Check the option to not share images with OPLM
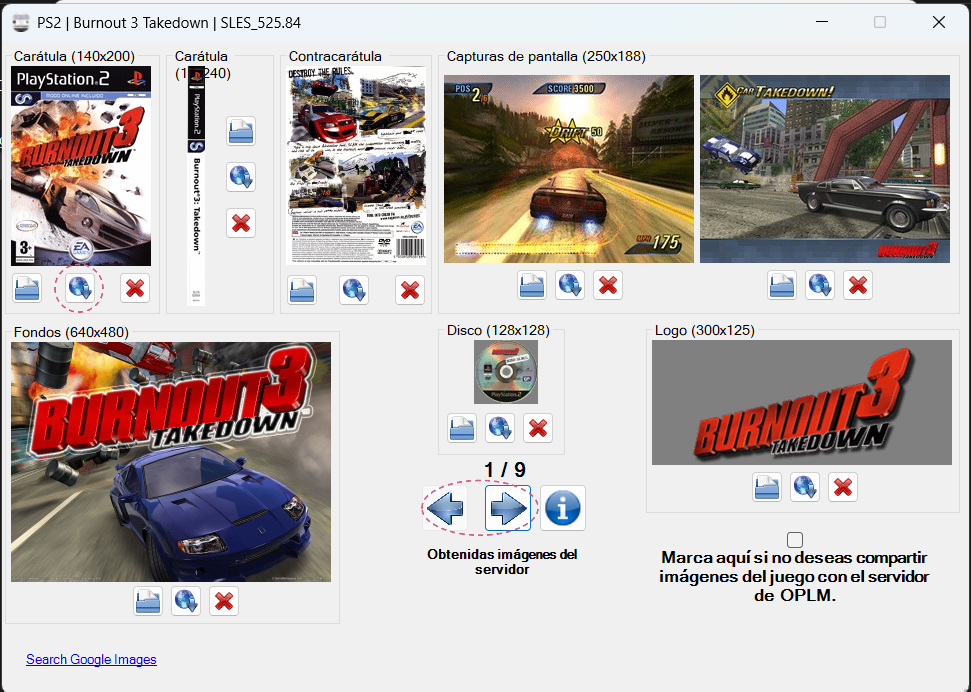This screenshot has width=971, height=692. [795, 538]
